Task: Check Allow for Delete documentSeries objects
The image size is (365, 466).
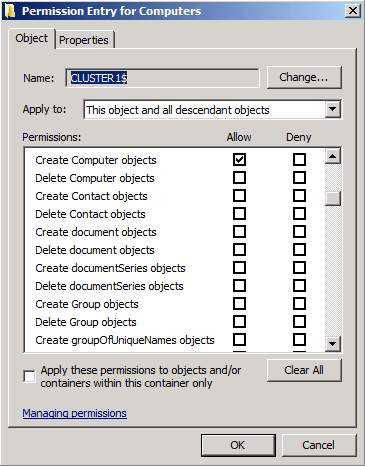Action: pyautogui.click(x=239, y=286)
